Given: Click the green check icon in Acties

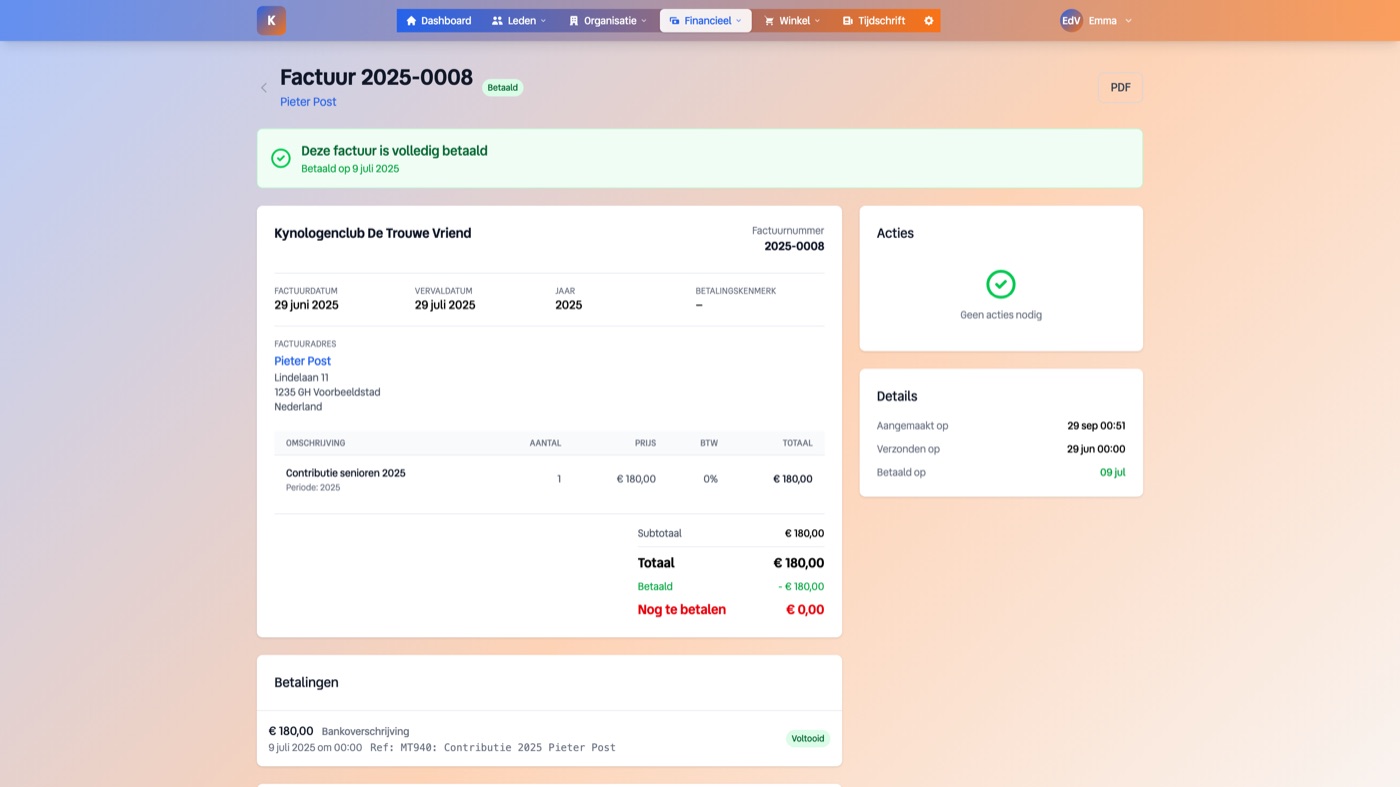Looking at the screenshot, I should (1001, 284).
